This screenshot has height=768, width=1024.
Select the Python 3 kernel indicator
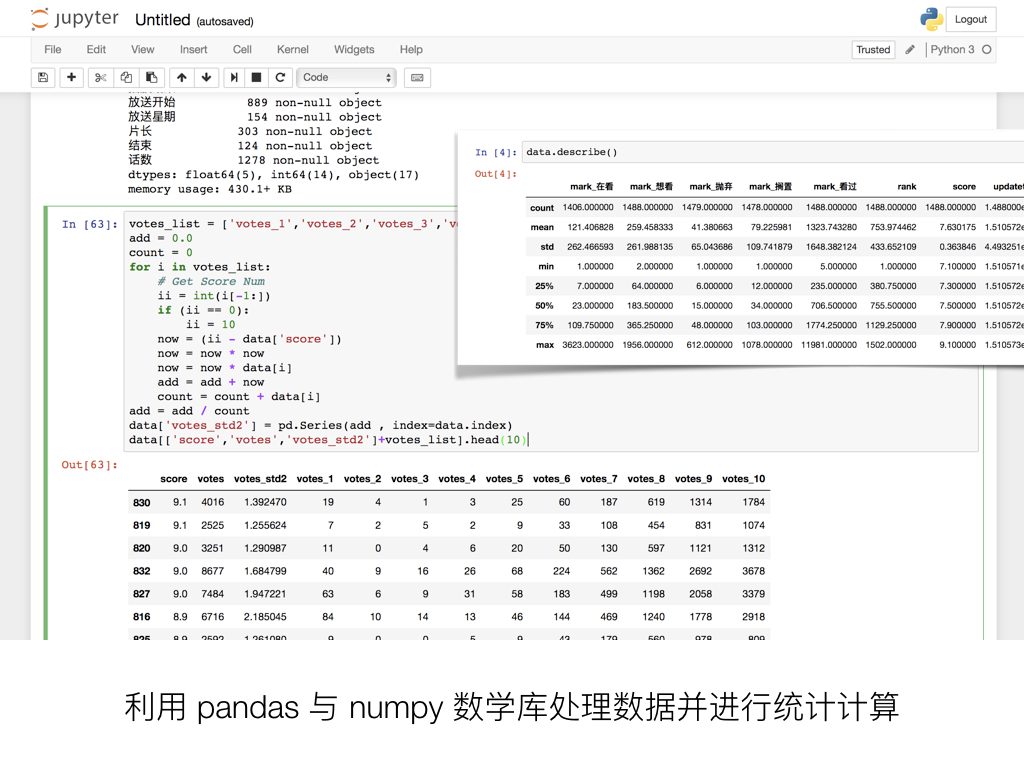(x=957, y=49)
